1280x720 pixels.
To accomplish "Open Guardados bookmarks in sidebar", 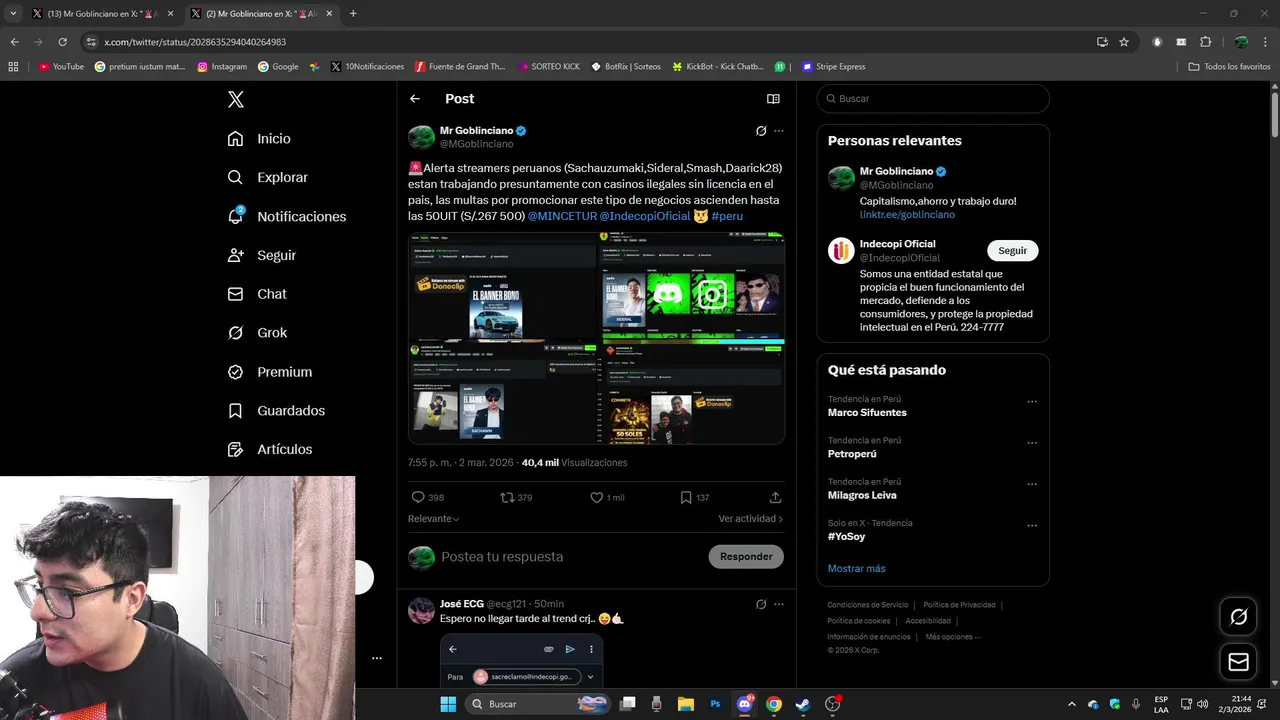I will pos(276,410).
